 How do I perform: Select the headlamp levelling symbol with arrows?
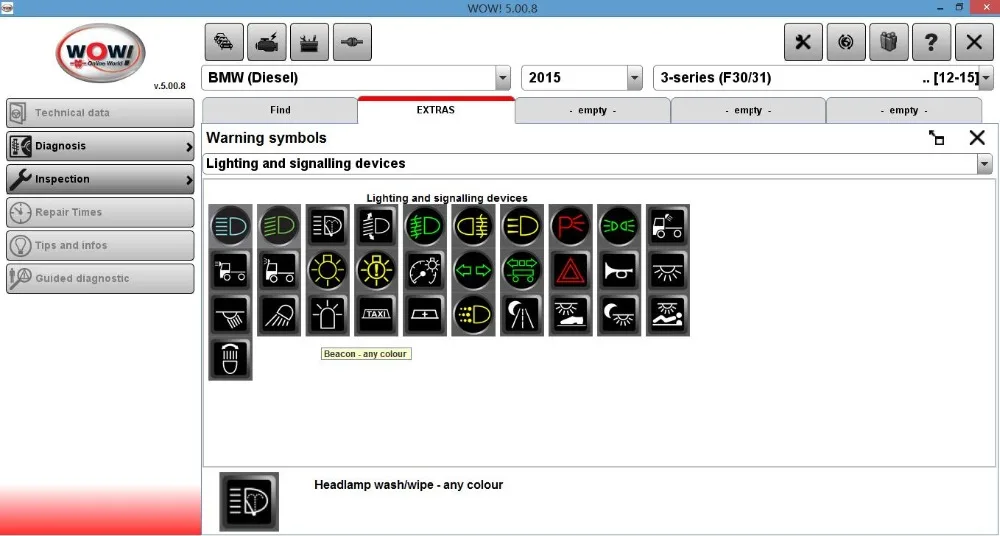pyautogui.click(x=376, y=226)
